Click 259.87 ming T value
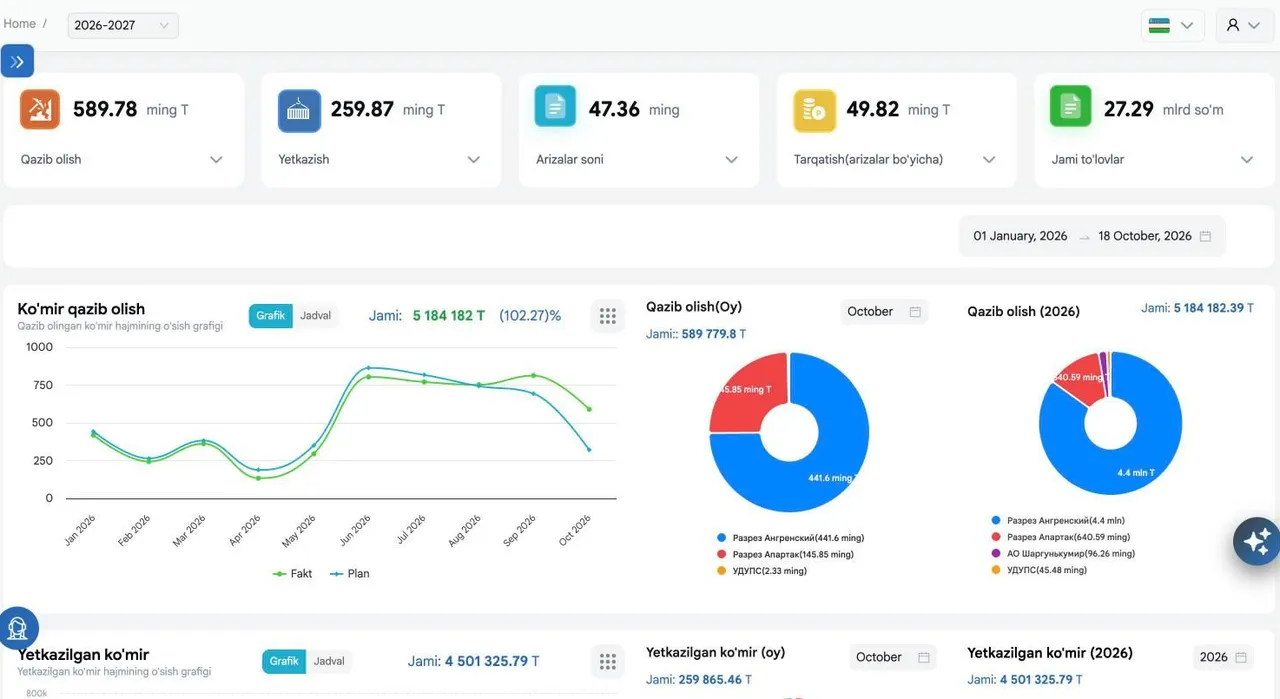The height and width of the screenshot is (699, 1280). click(388, 110)
